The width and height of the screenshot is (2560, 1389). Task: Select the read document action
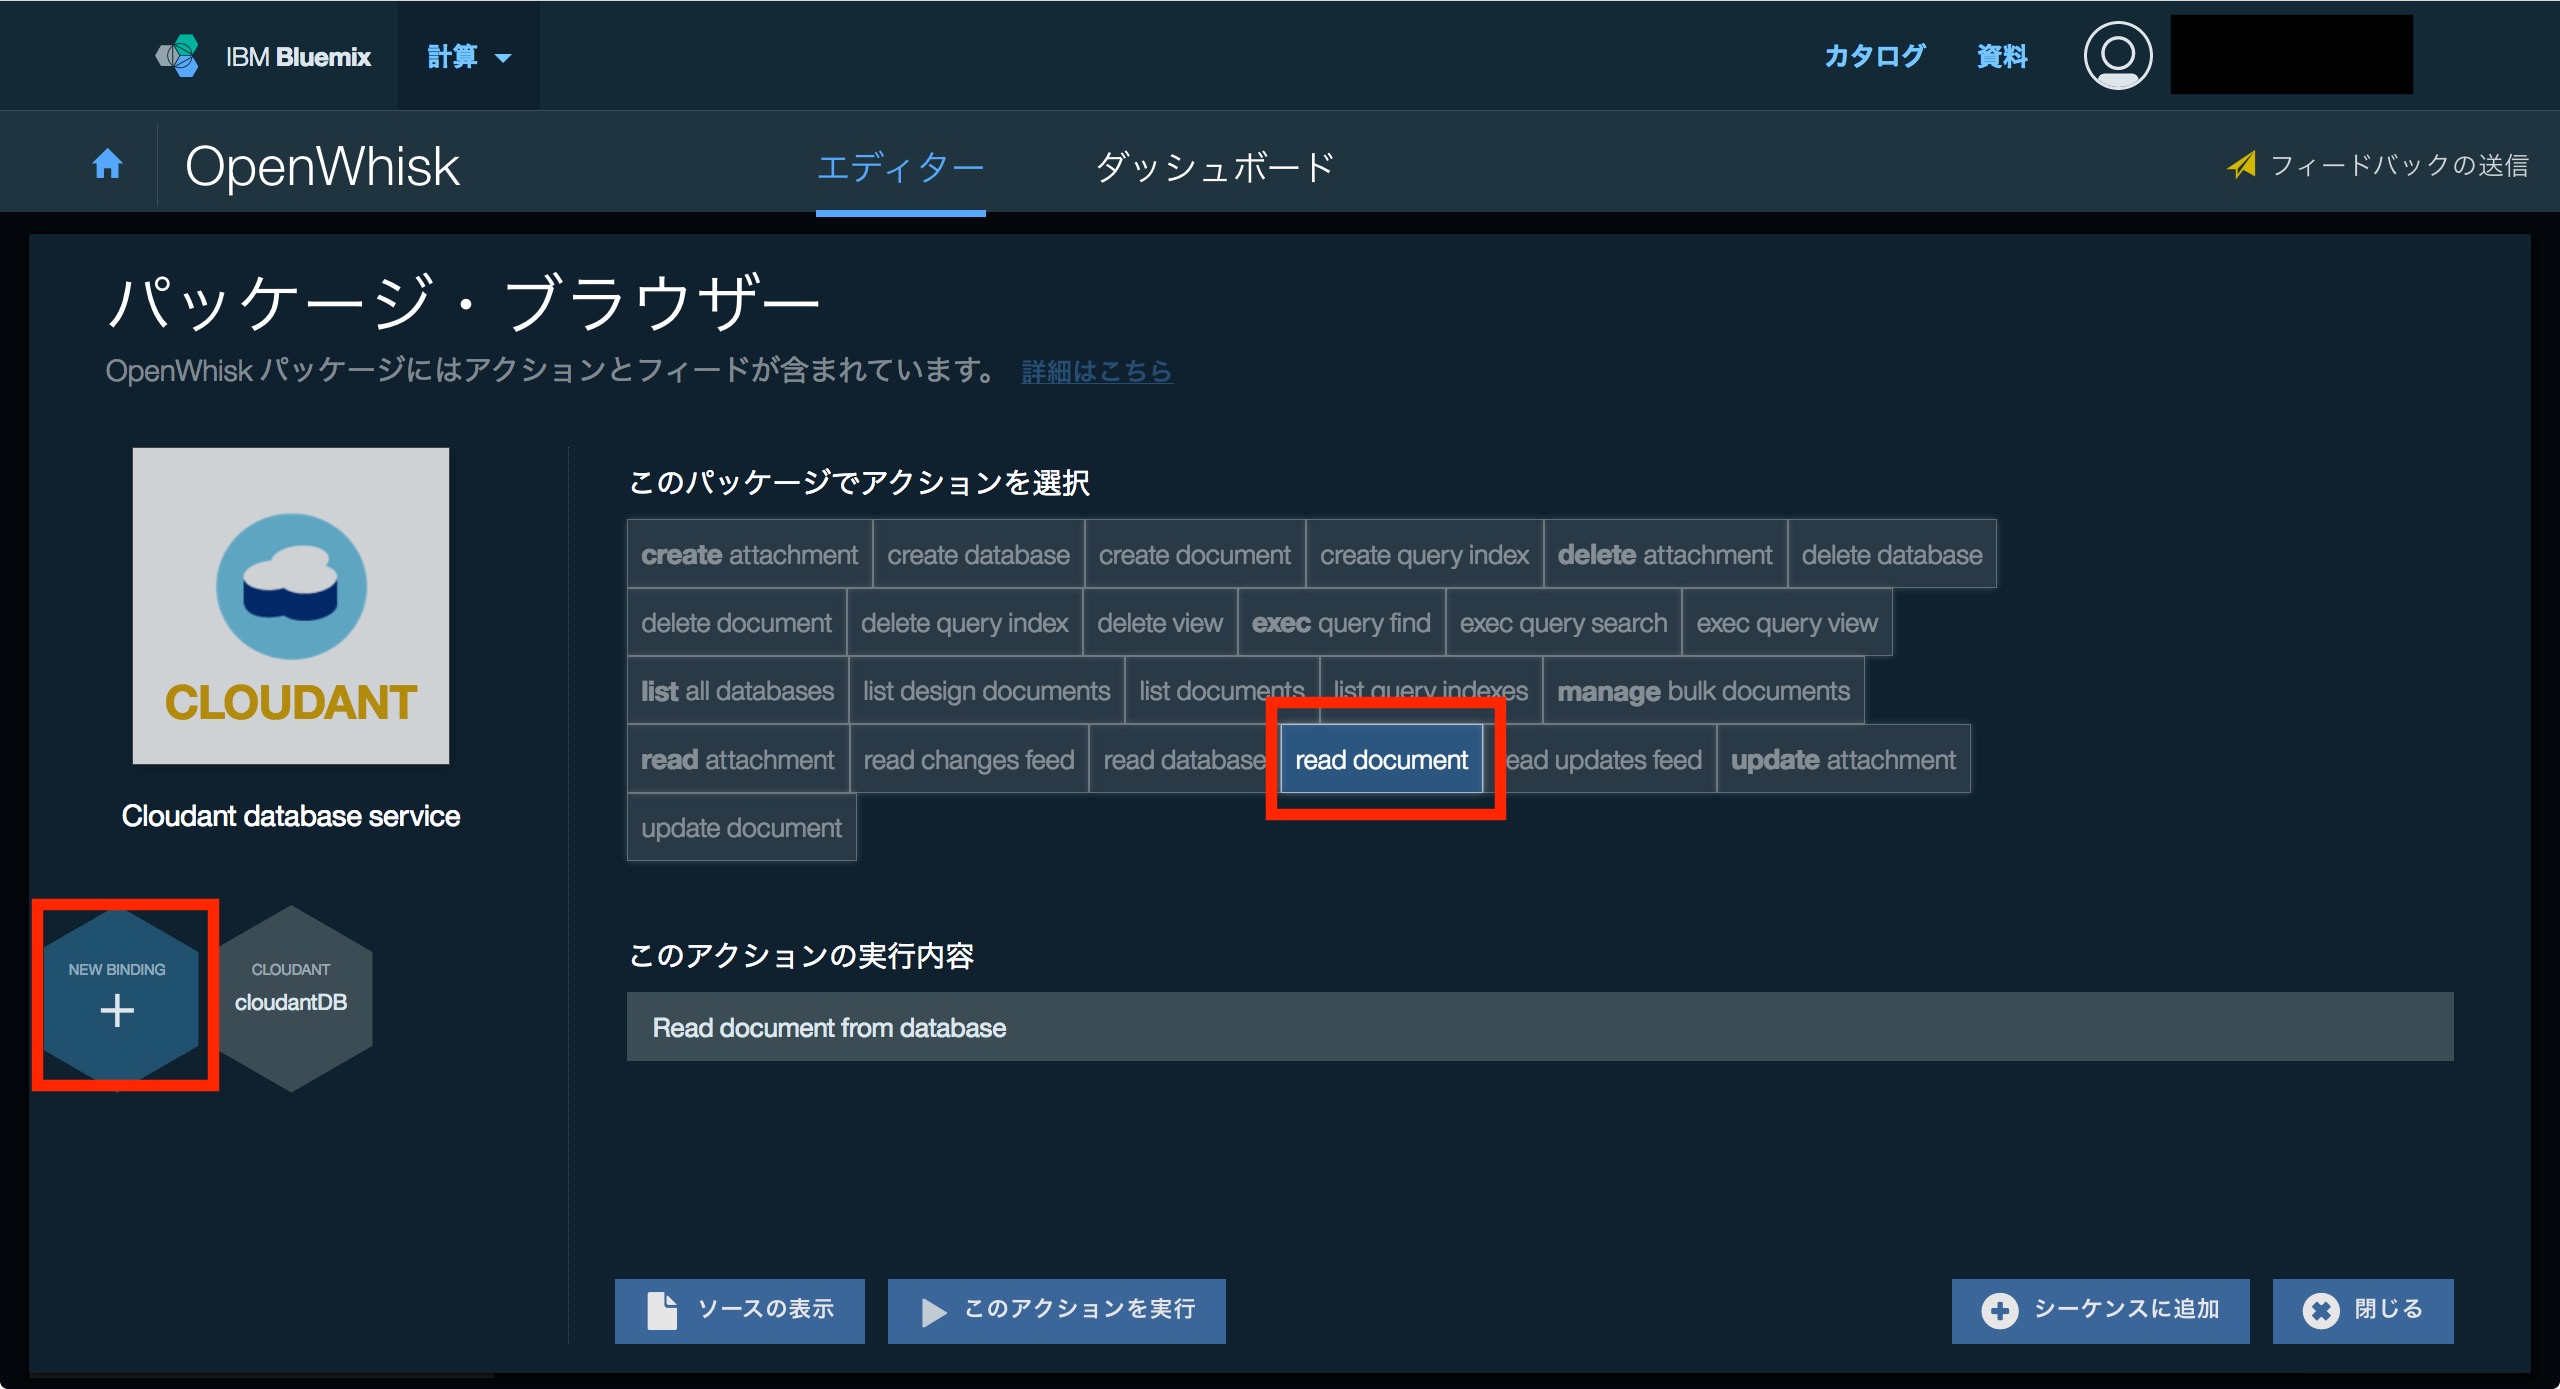pos(1382,759)
